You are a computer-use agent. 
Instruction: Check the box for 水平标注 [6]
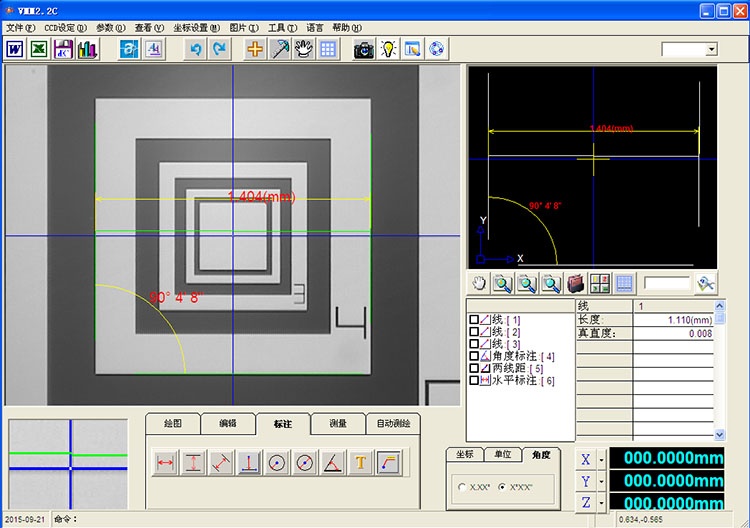point(474,380)
